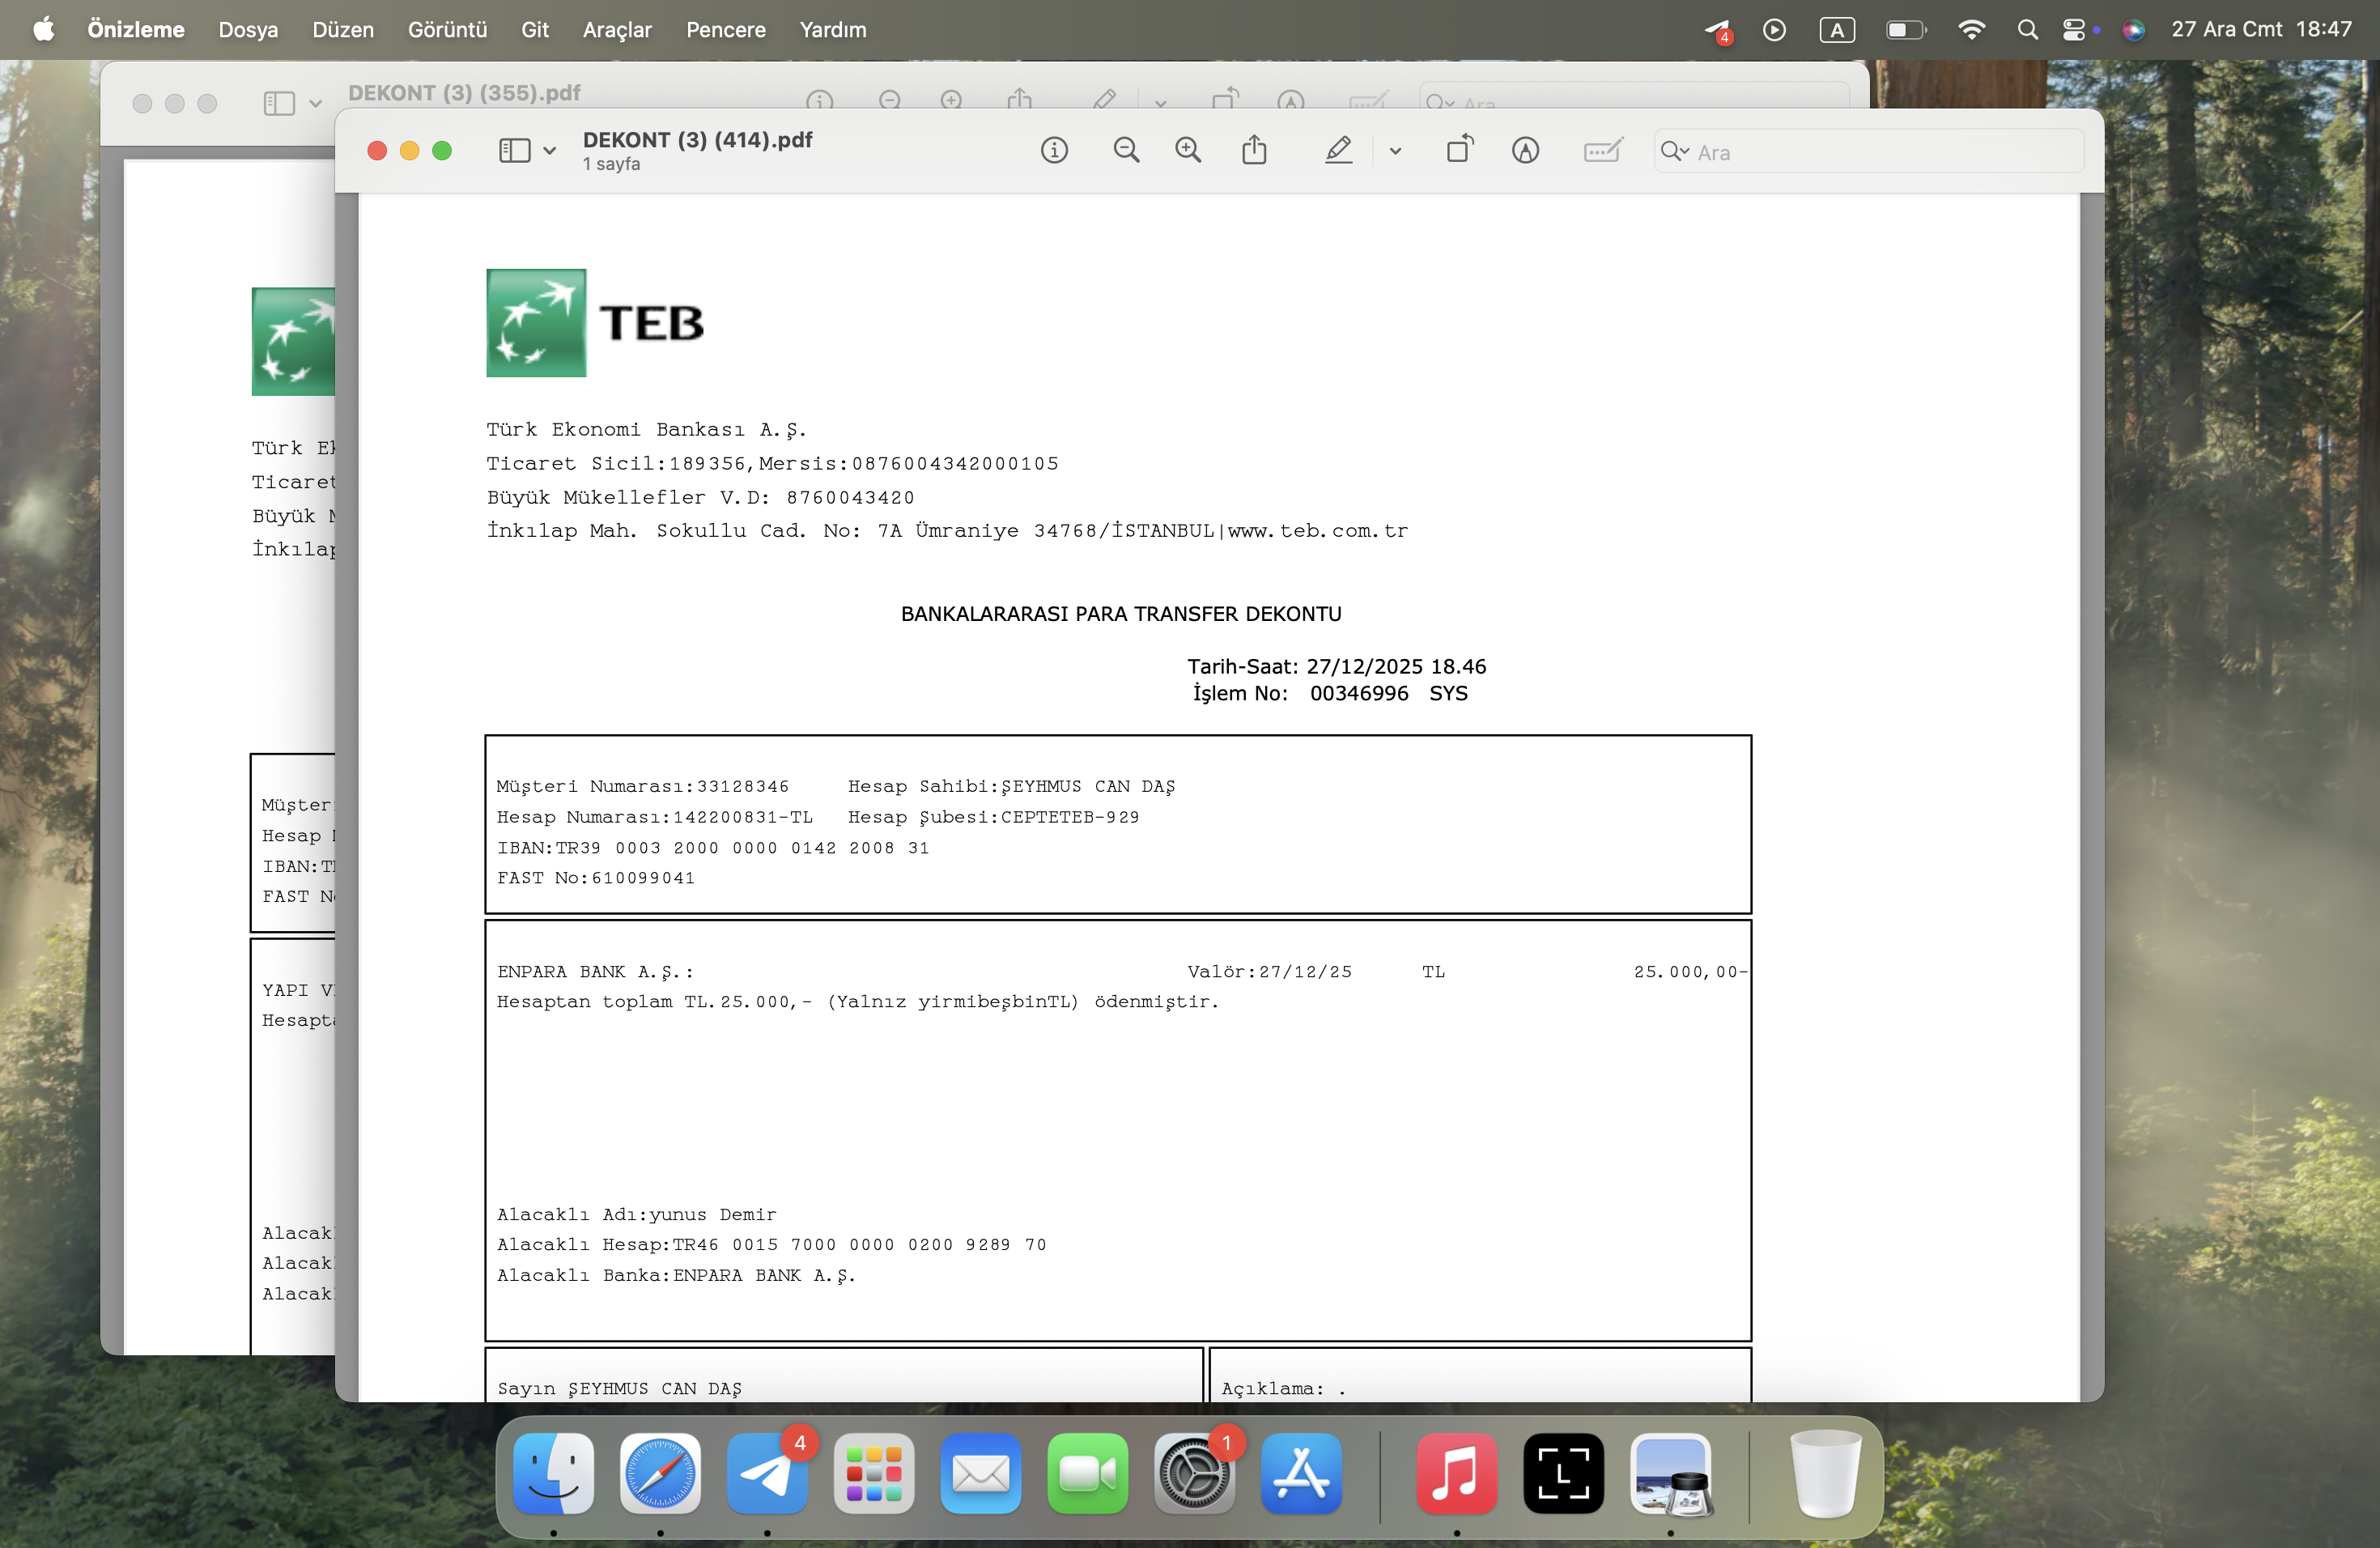Select the Alacaklı Hesap:TR46 IBAN line
The height and width of the screenshot is (1548, 2380).
[x=771, y=1245]
